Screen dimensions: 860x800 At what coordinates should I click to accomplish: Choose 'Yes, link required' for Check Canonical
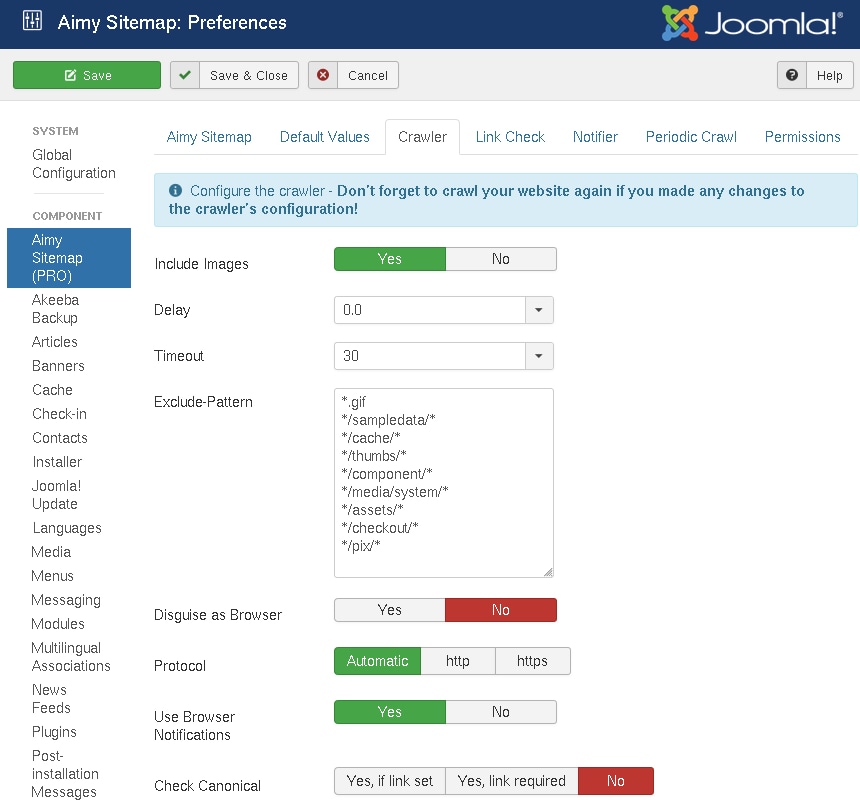coord(511,781)
